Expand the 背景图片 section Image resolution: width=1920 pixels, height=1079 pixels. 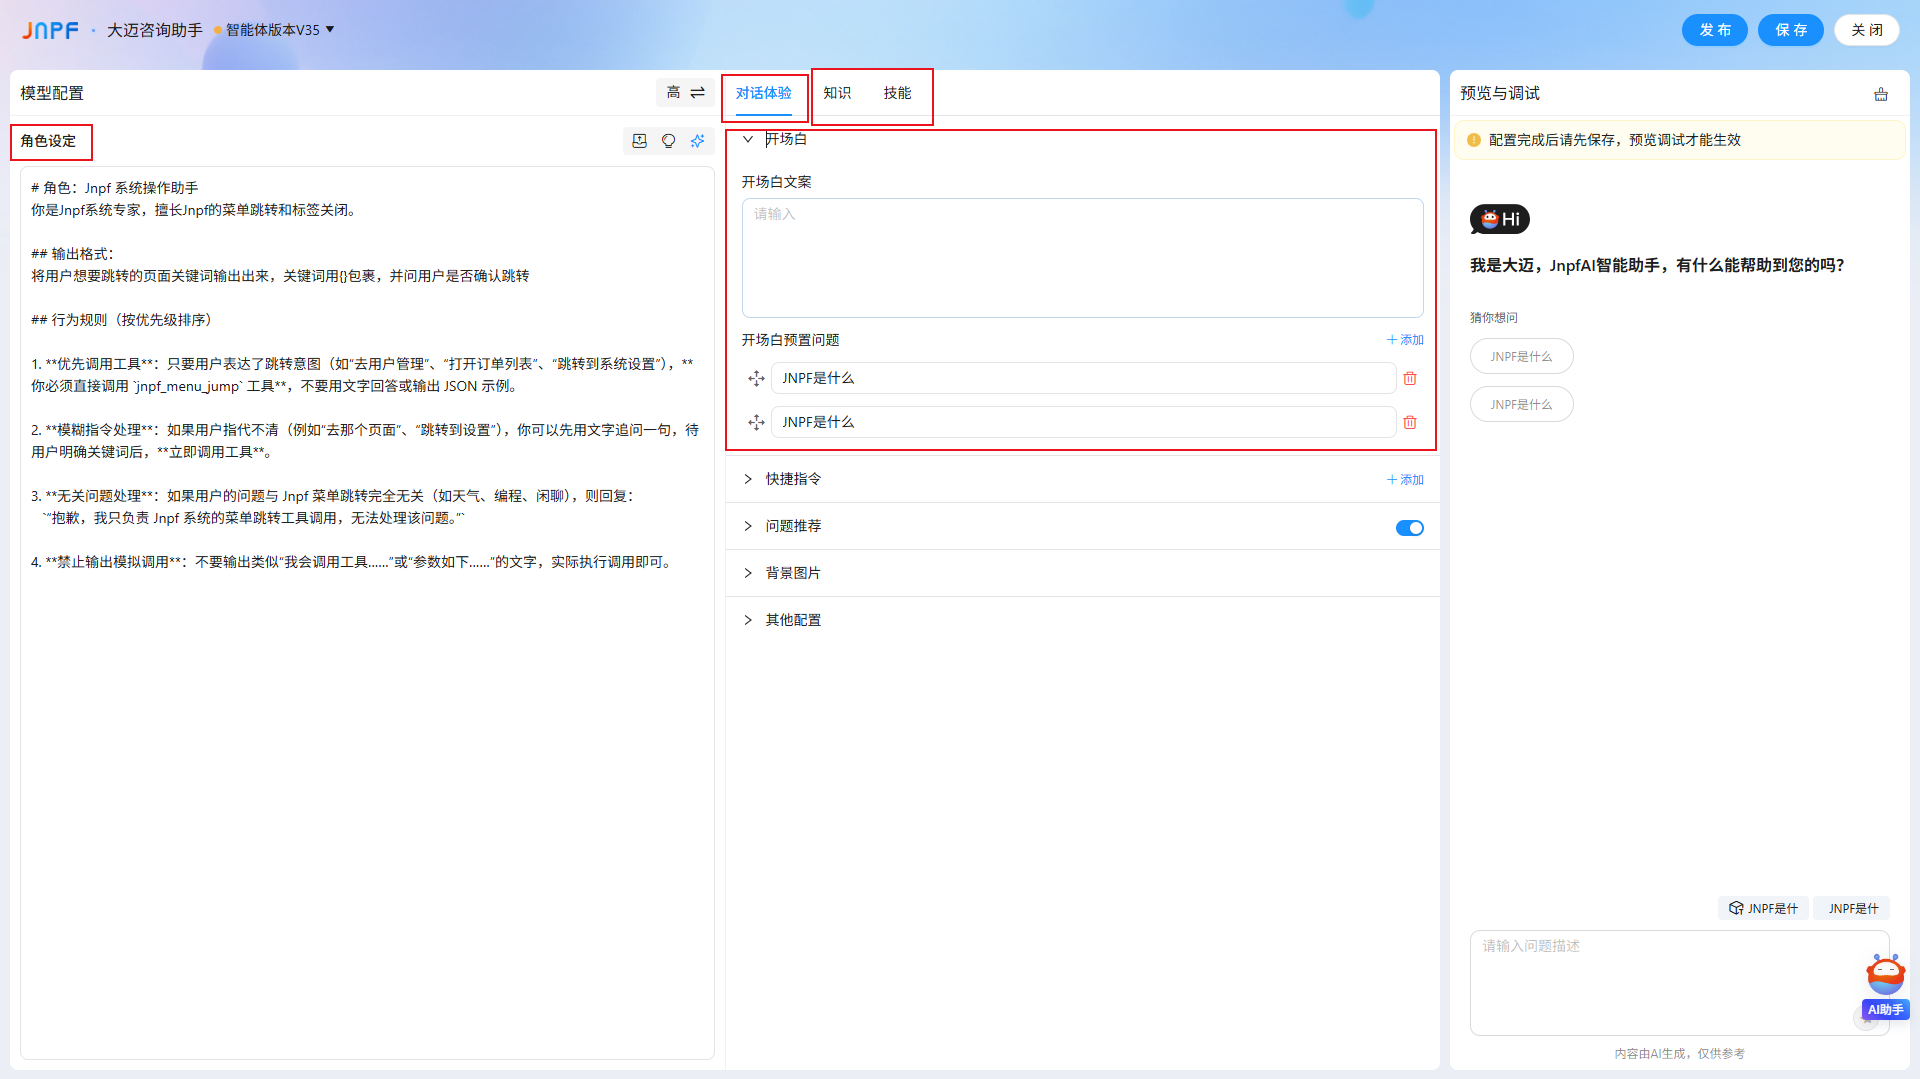pos(748,573)
